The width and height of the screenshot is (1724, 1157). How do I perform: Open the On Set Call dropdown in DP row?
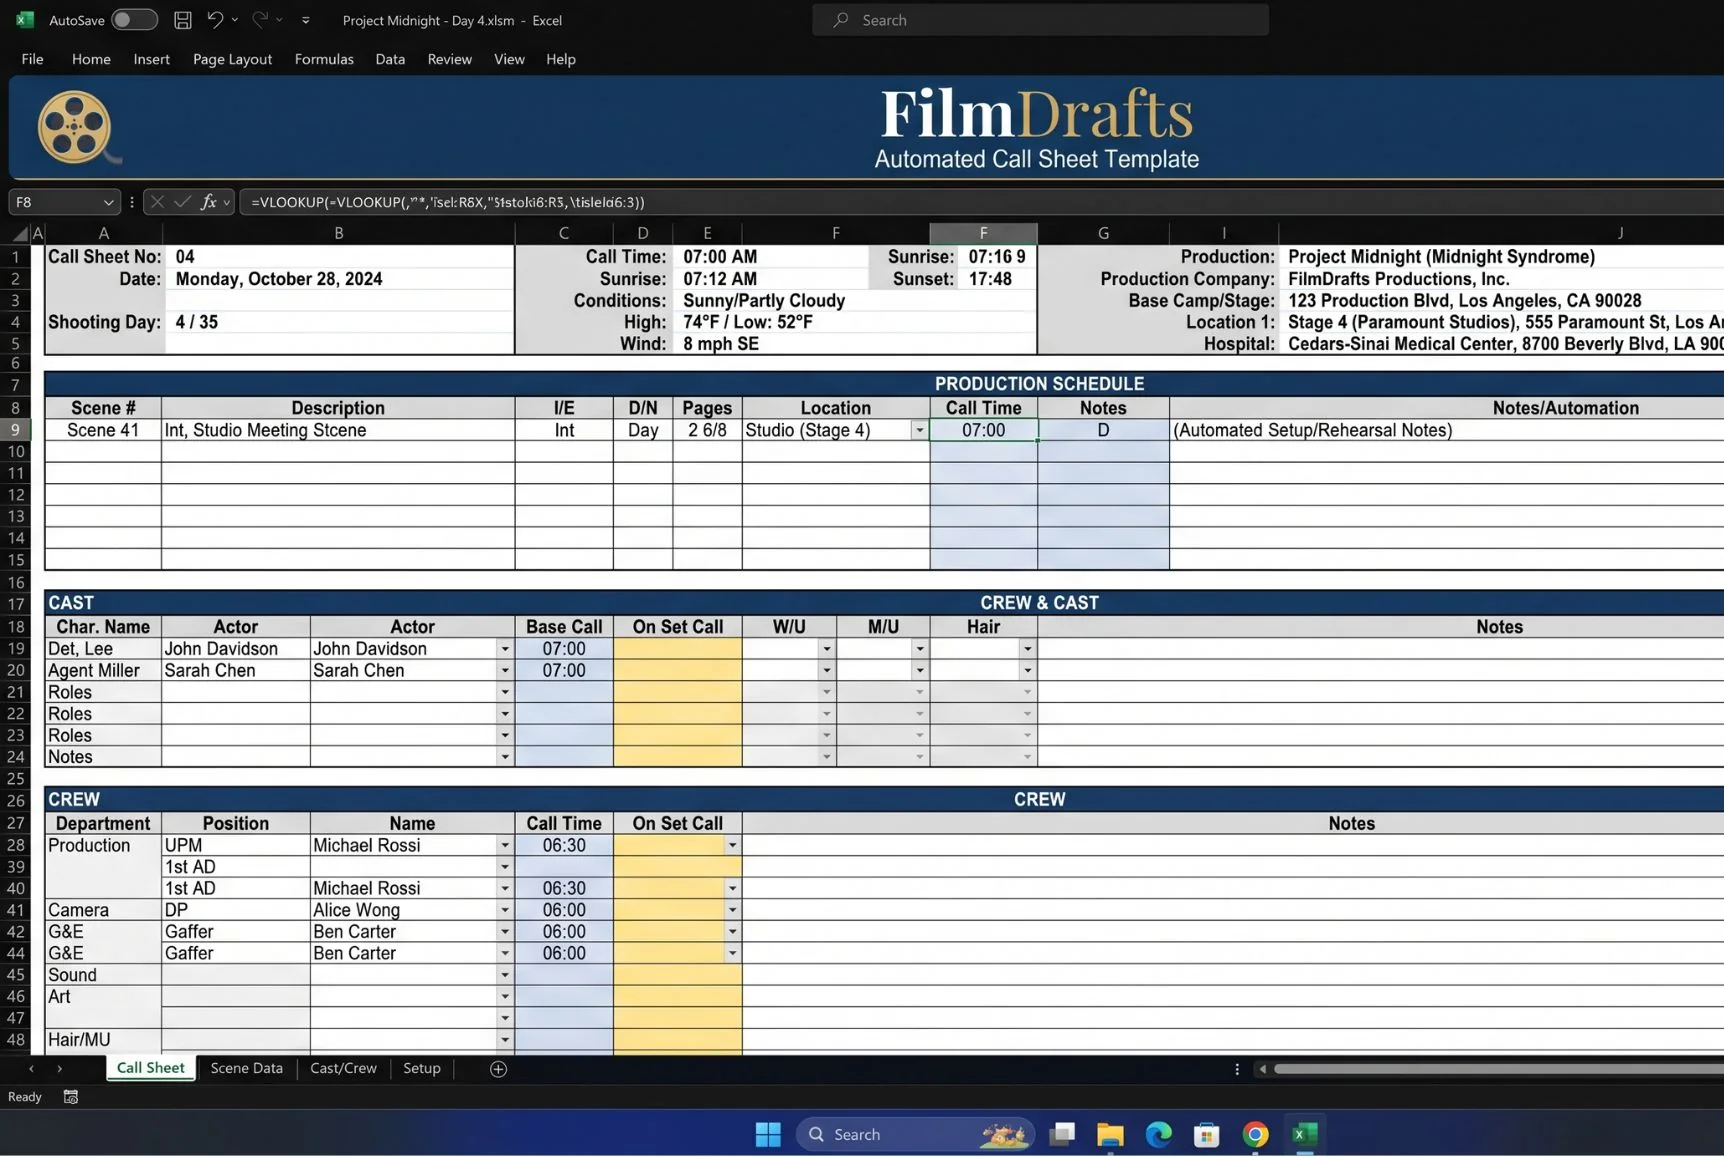pos(733,910)
